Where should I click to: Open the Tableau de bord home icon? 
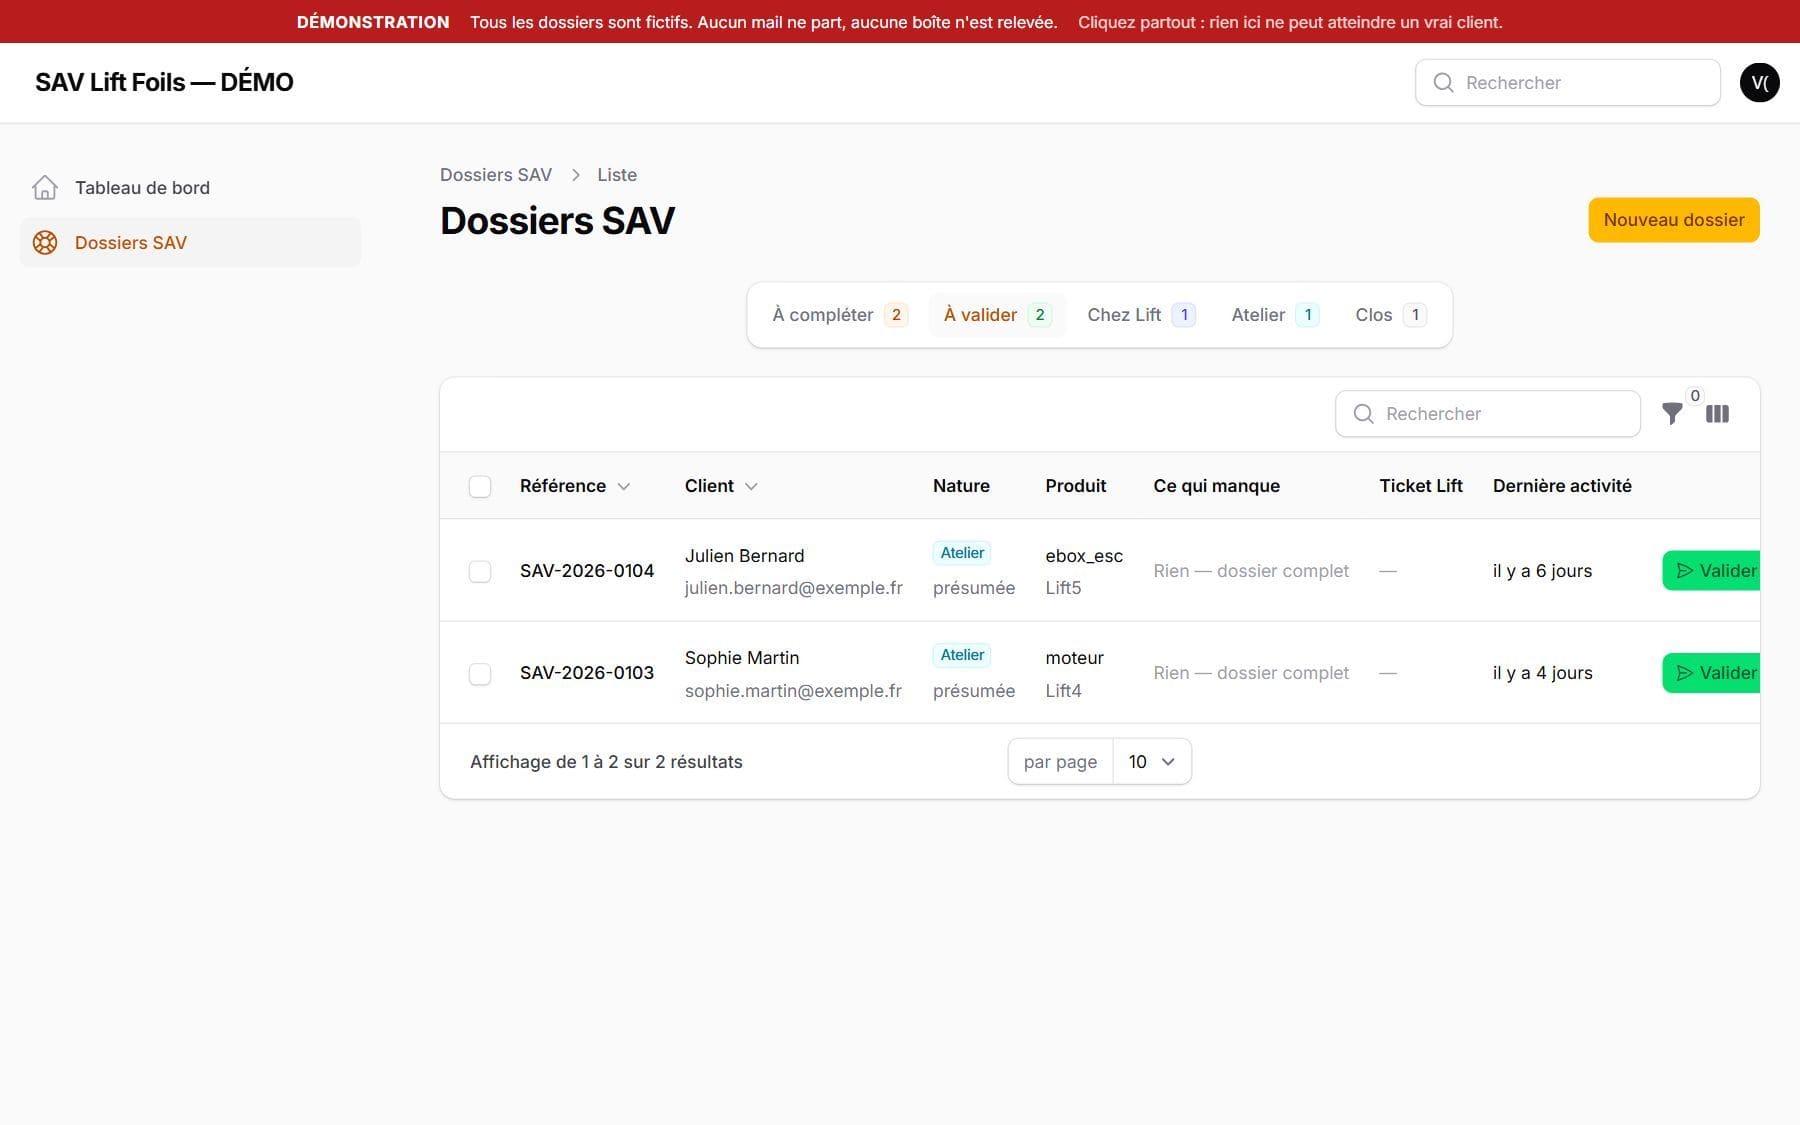click(x=45, y=188)
